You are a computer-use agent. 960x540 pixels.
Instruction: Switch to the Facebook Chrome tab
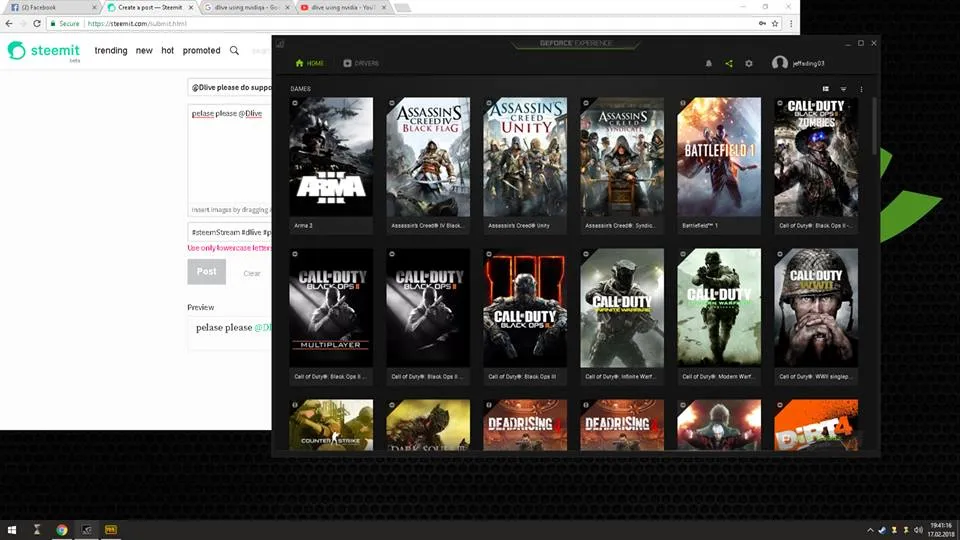(52, 7)
